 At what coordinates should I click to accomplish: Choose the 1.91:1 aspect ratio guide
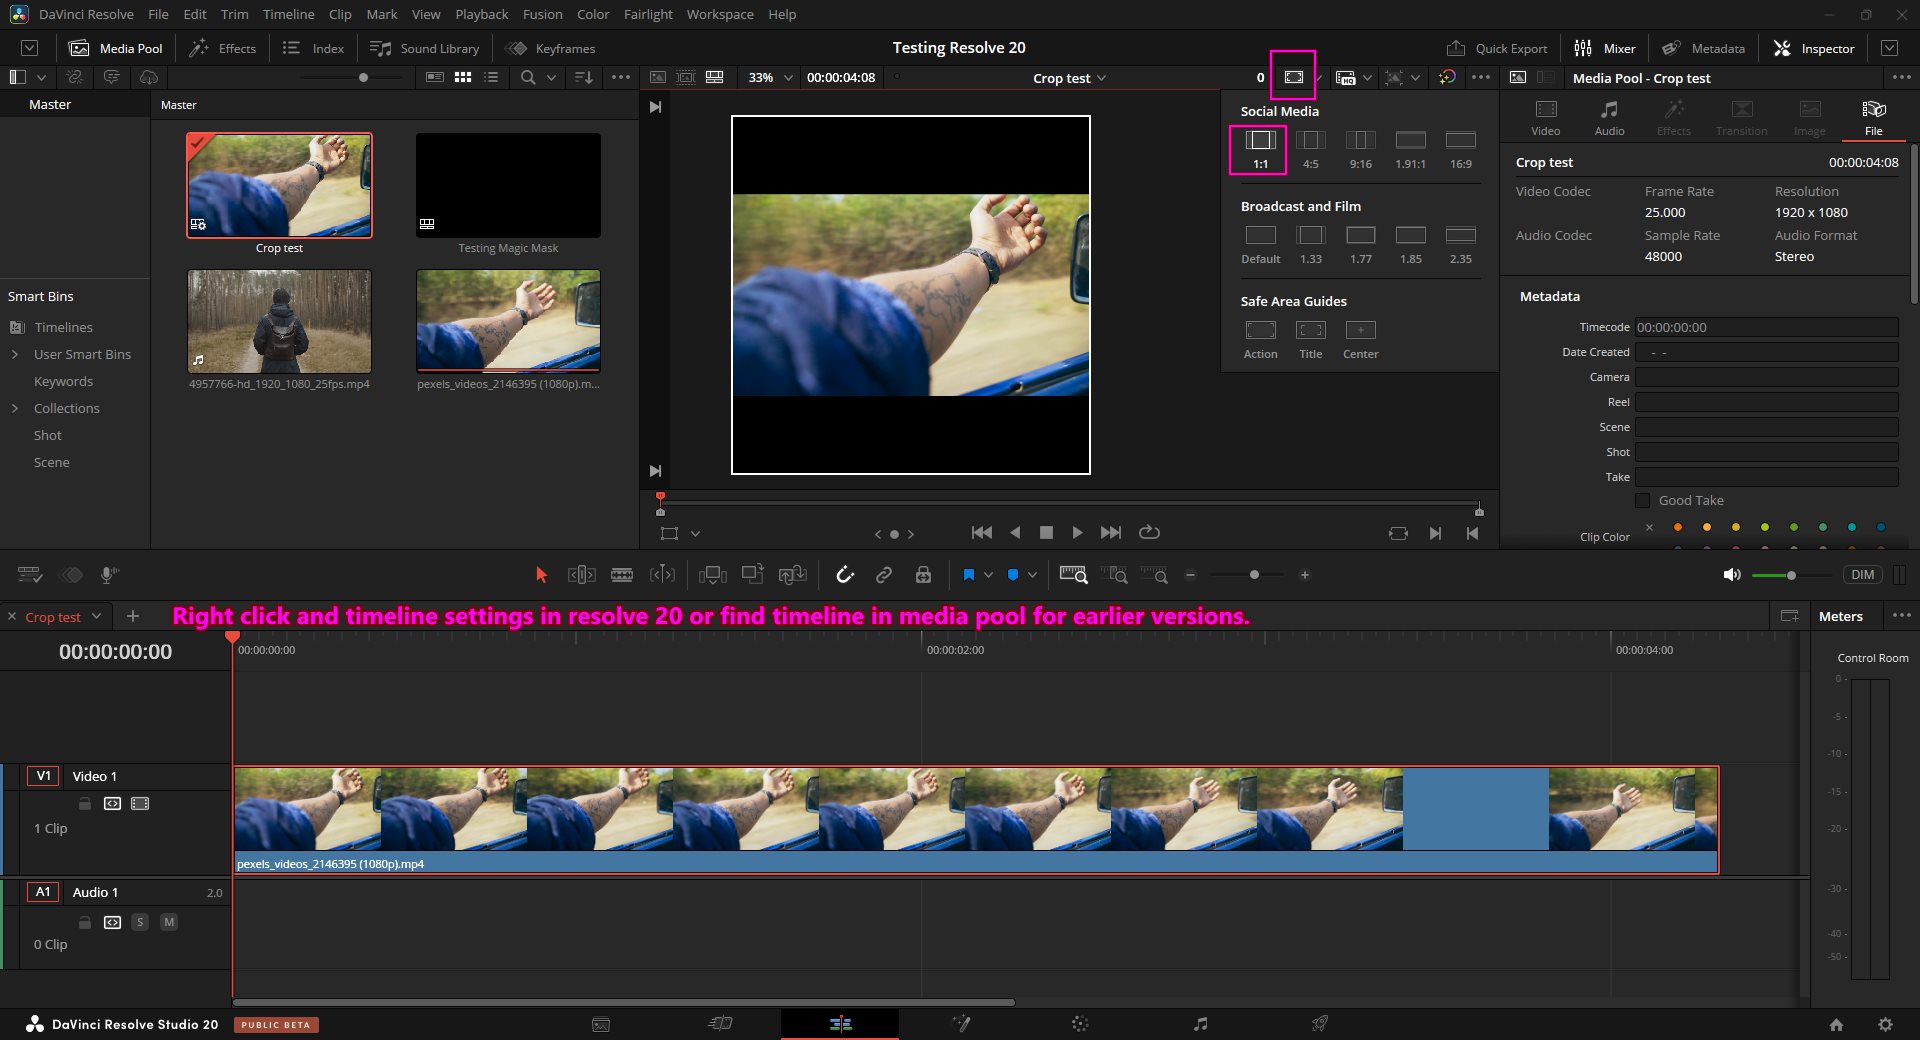point(1410,149)
